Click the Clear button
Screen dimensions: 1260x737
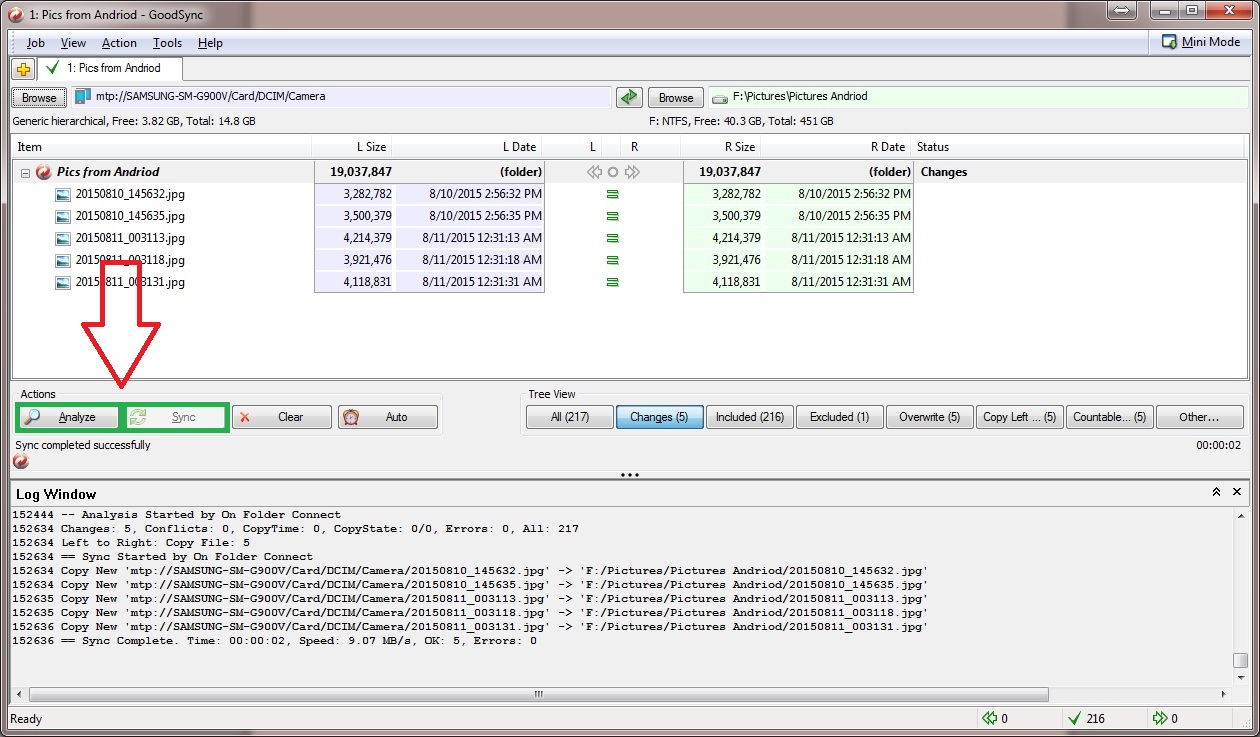coord(283,417)
